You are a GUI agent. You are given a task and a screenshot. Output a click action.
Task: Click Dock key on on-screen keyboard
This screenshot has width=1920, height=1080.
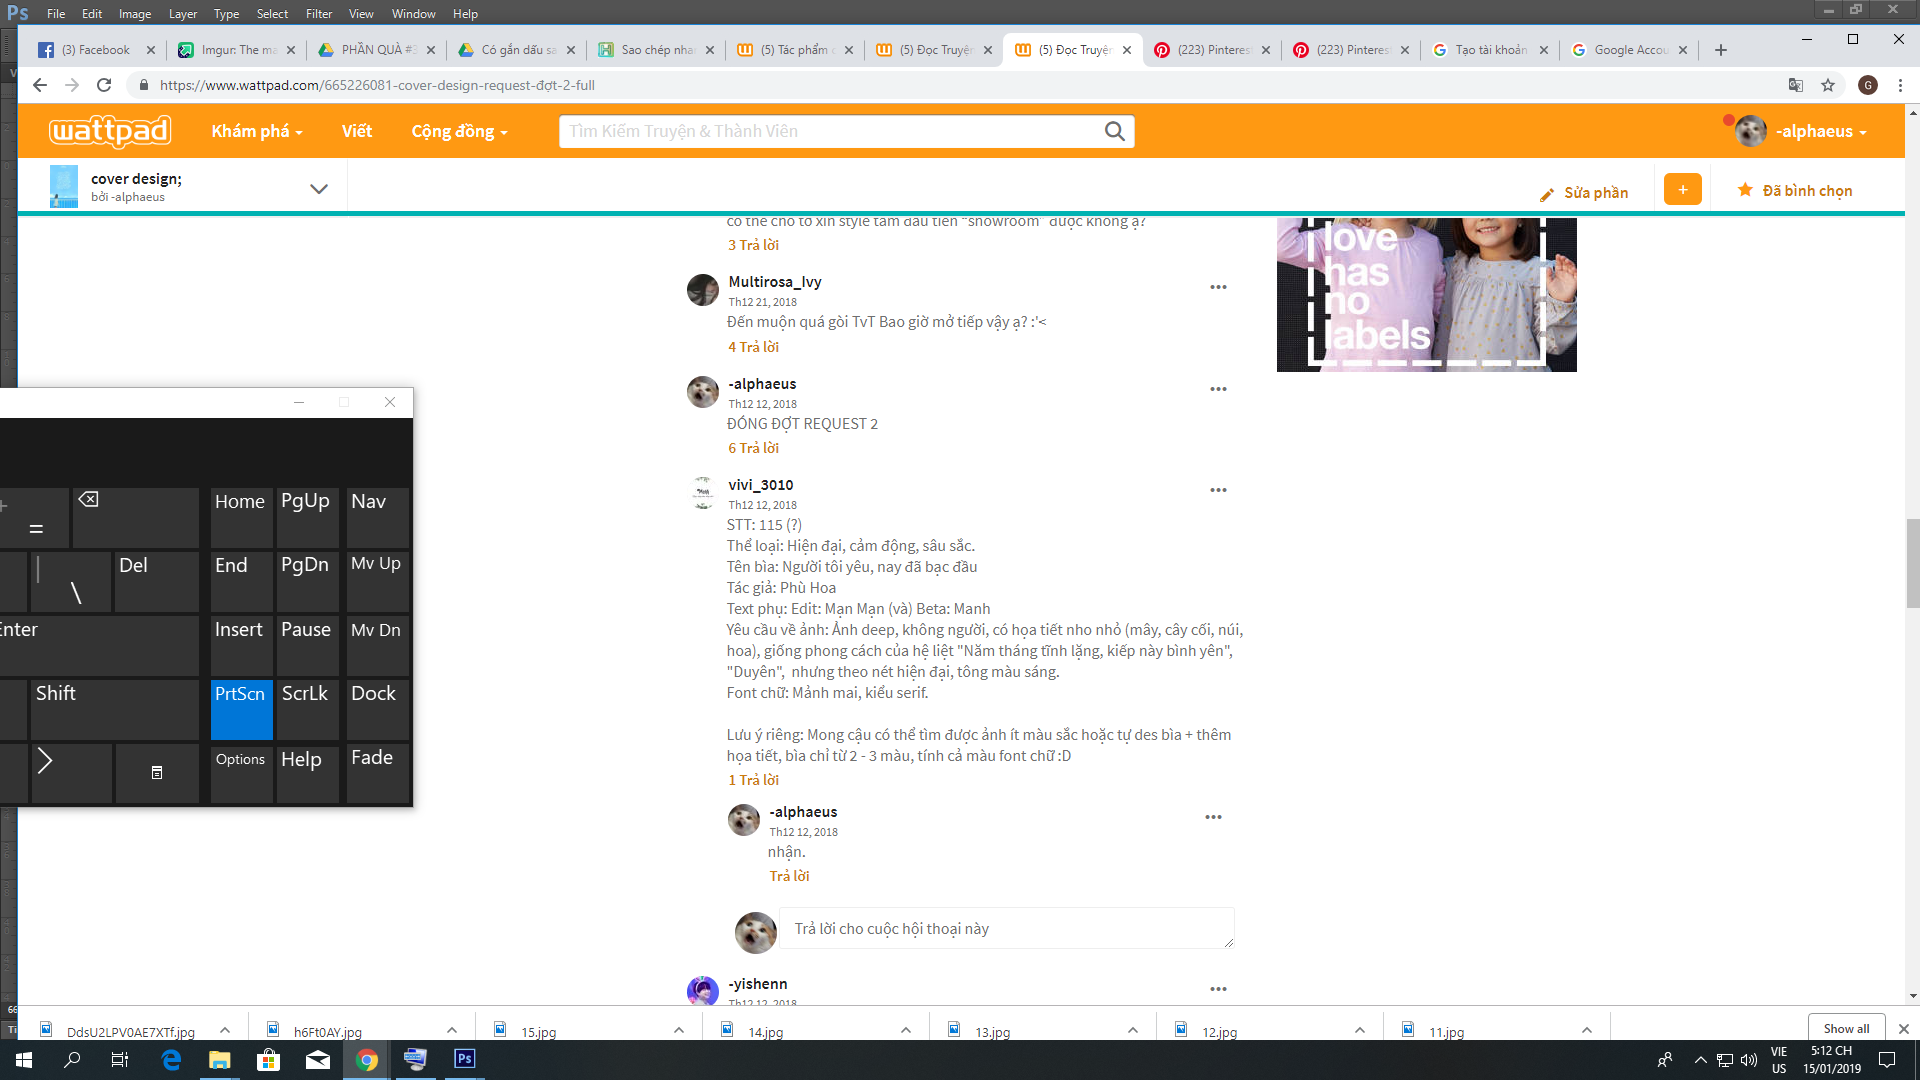pos(377,709)
